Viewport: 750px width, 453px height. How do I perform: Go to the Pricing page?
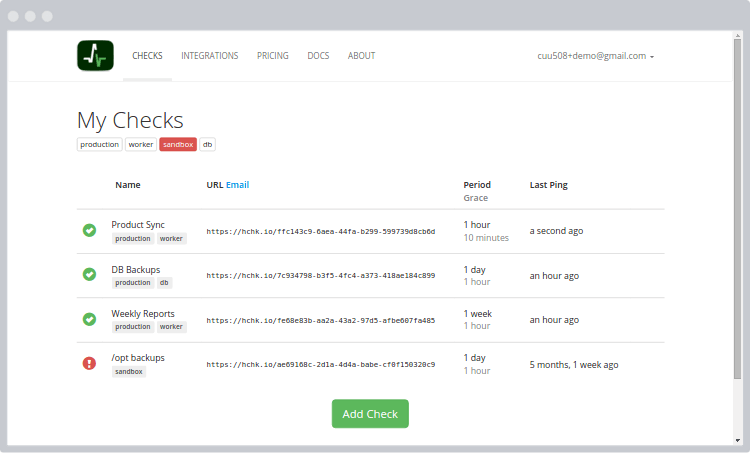(x=272, y=56)
